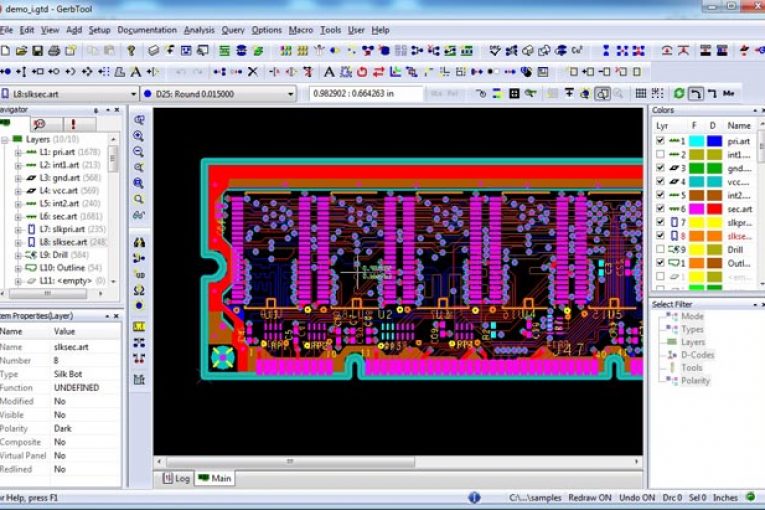Click the green status indicator in status bar

750,497
